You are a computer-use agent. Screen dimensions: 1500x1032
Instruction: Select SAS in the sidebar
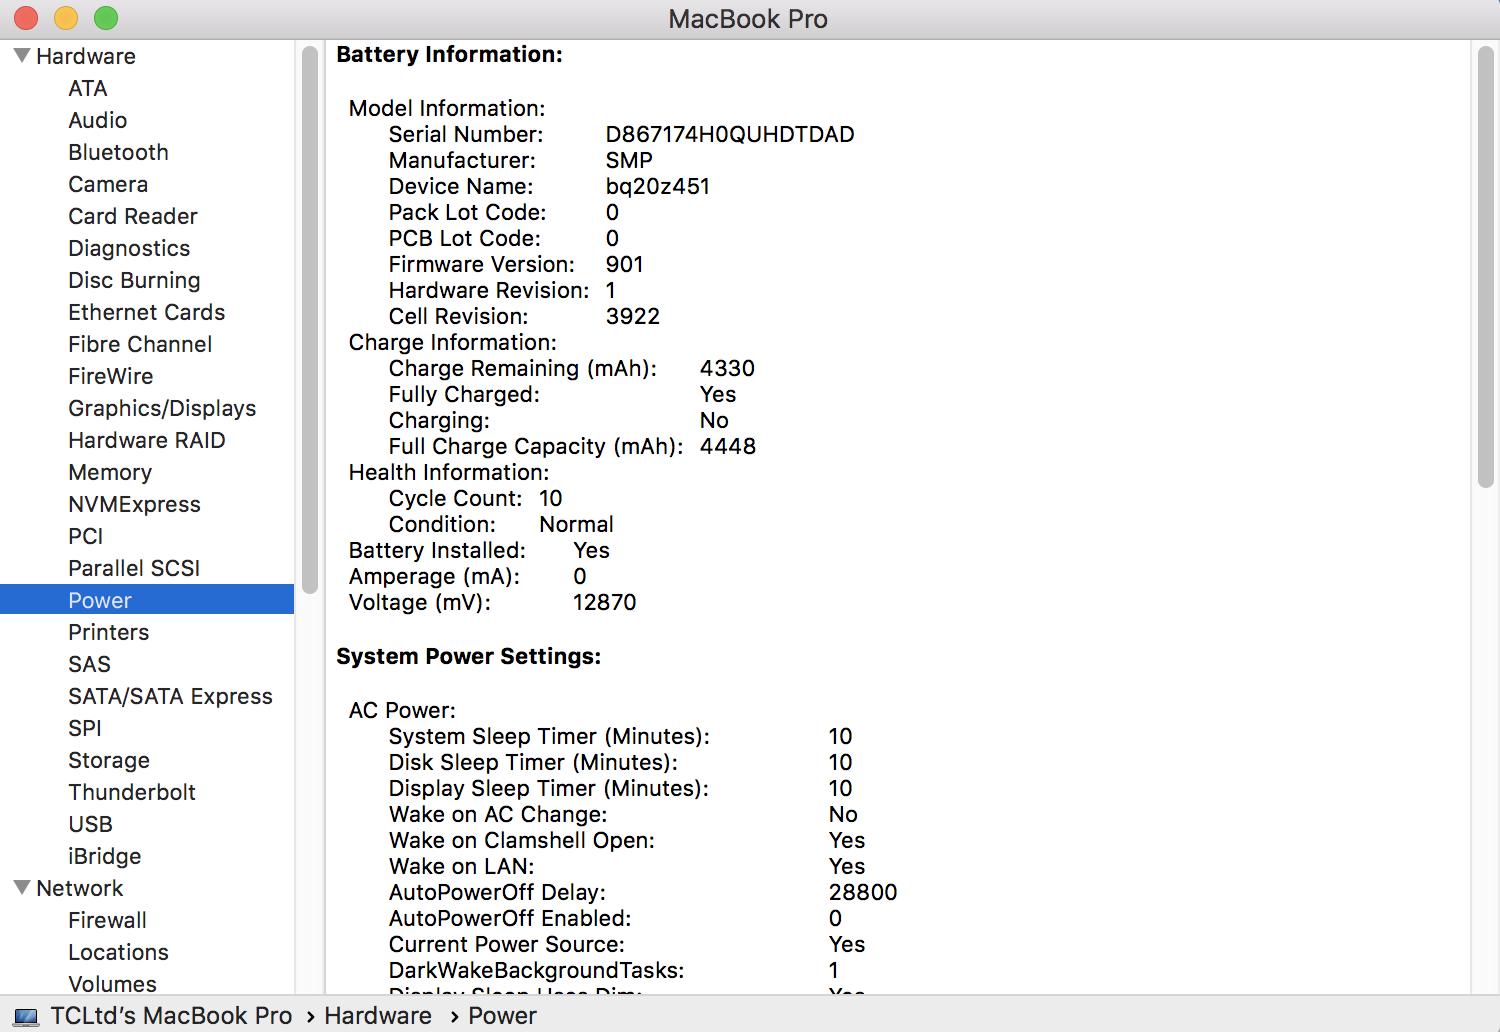click(x=89, y=664)
